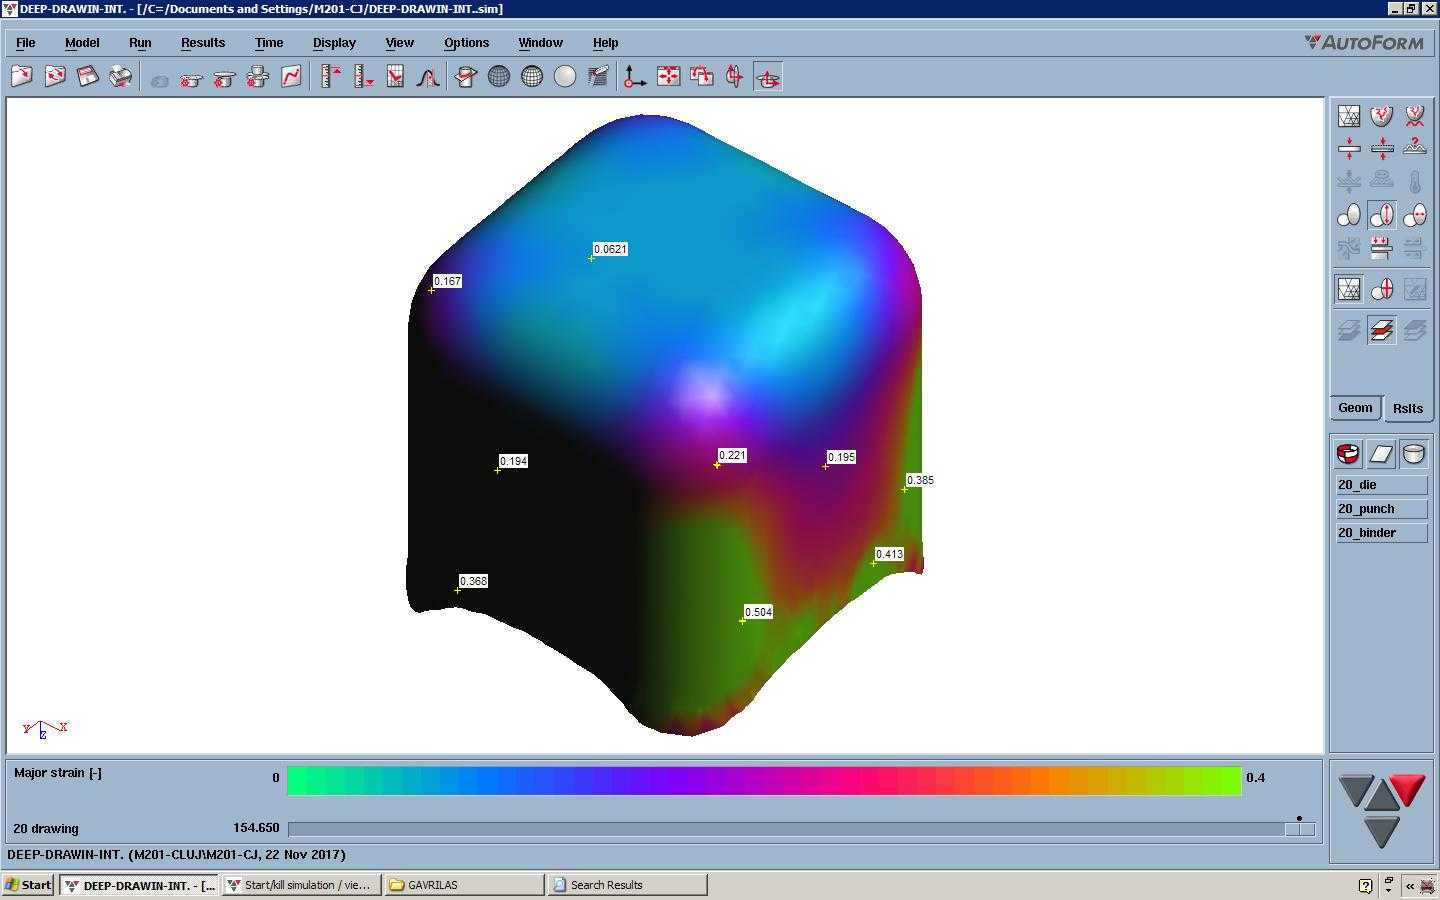
Task: Click the drawing time slider handle
Action: pyautogui.click(x=1300, y=829)
